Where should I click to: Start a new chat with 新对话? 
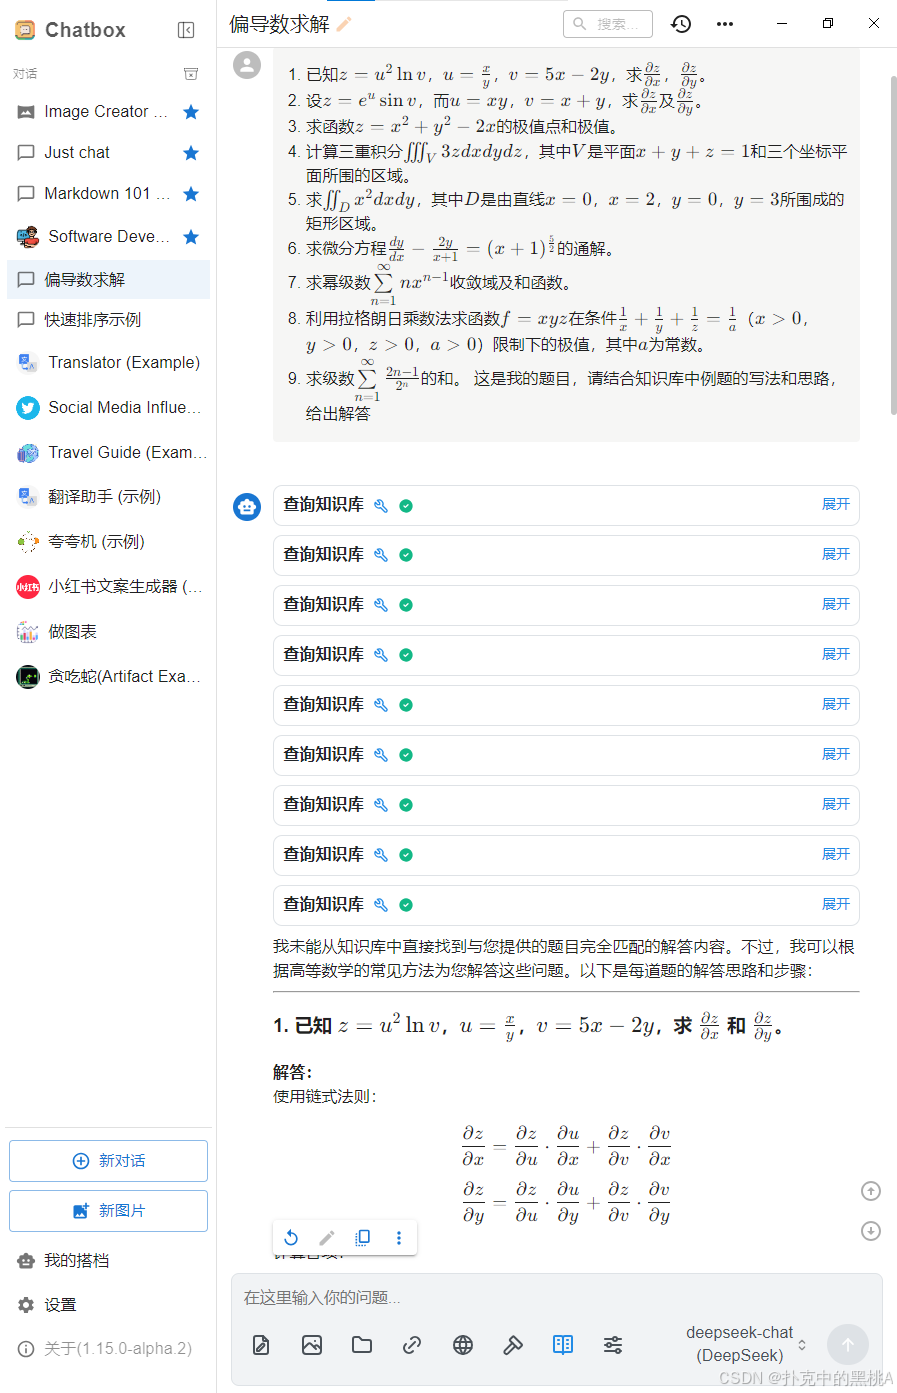point(108,1161)
